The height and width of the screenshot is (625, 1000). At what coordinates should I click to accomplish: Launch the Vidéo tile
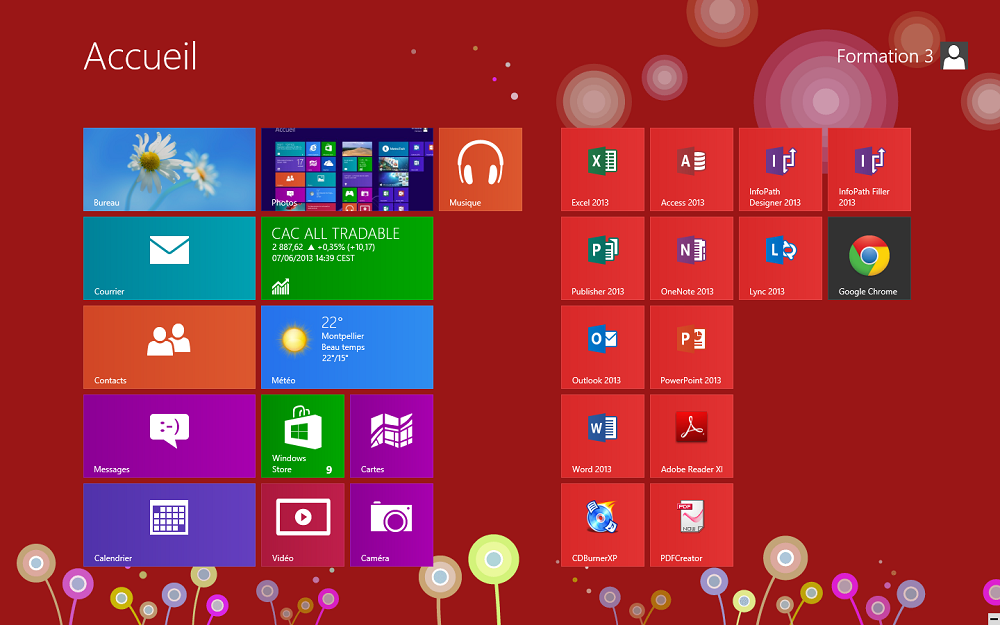pos(302,524)
